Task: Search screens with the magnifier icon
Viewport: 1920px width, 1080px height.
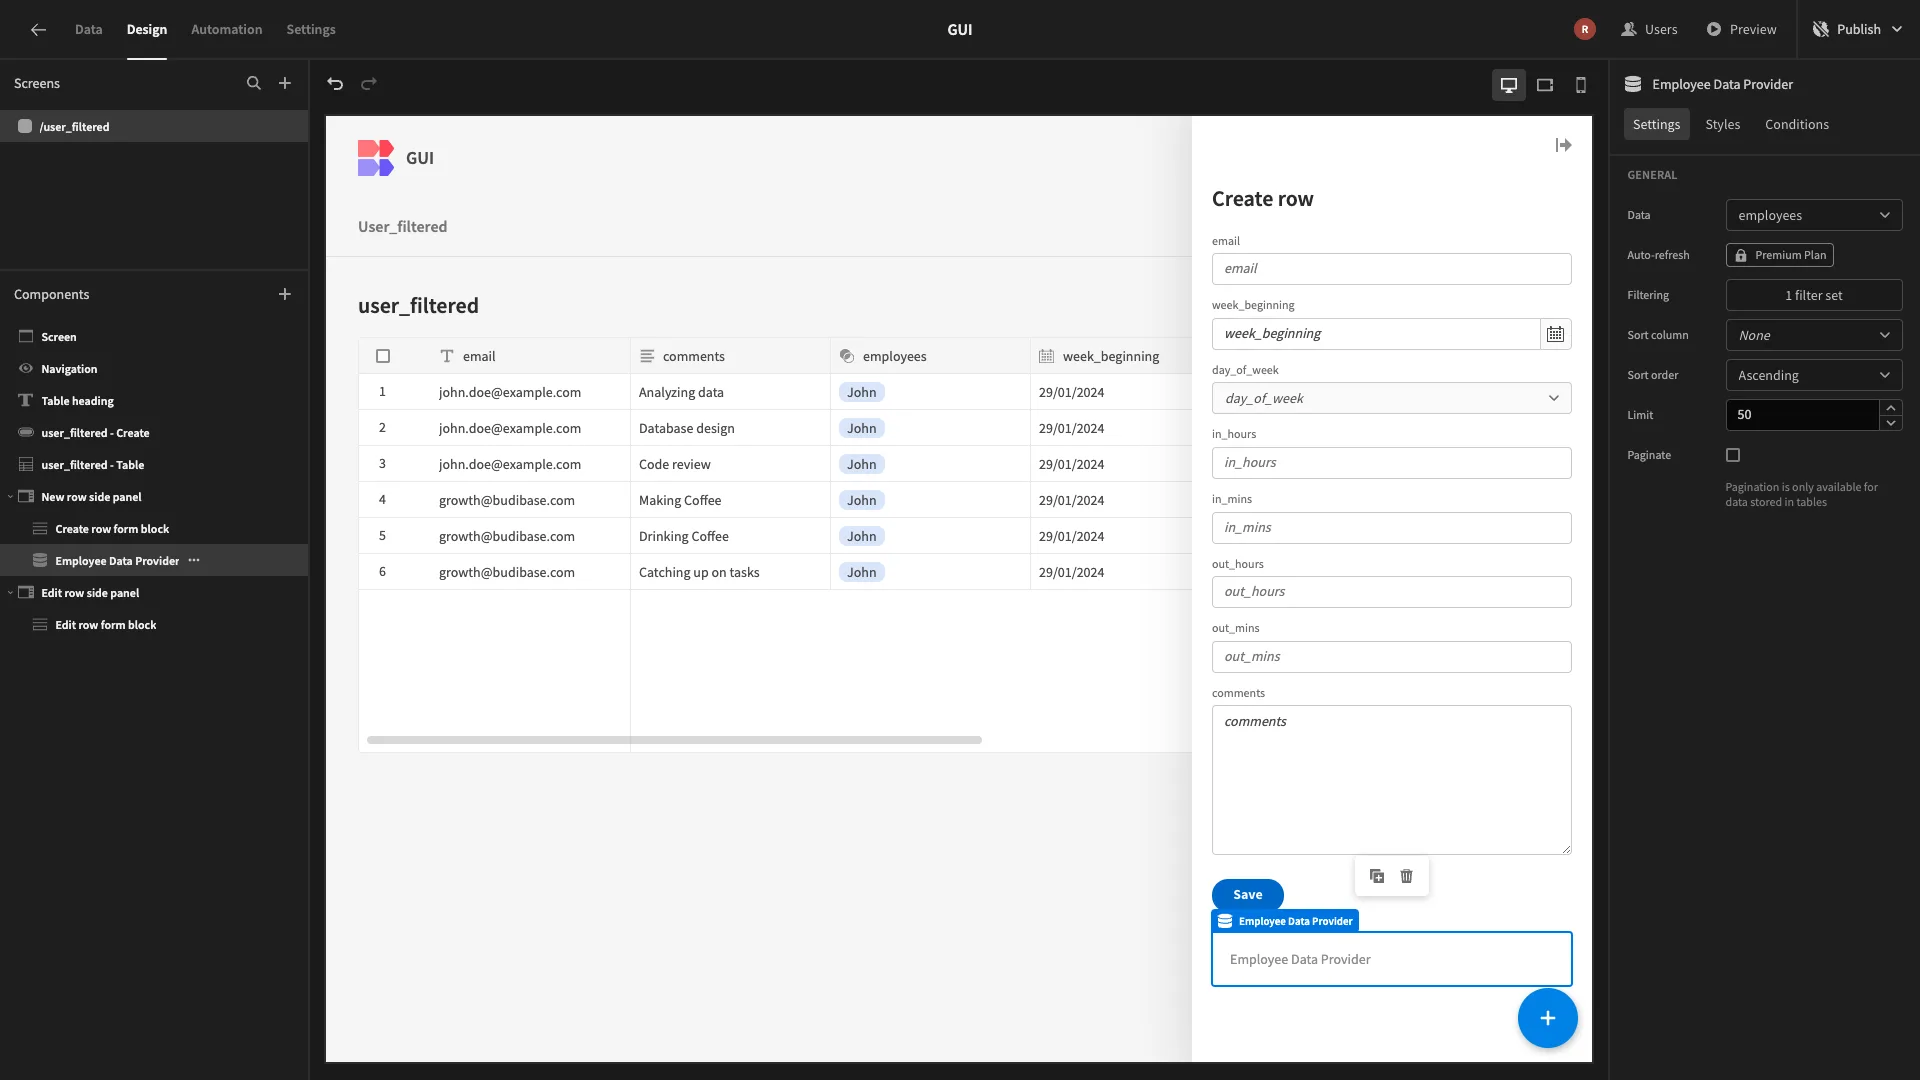Action: pyautogui.click(x=254, y=83)
